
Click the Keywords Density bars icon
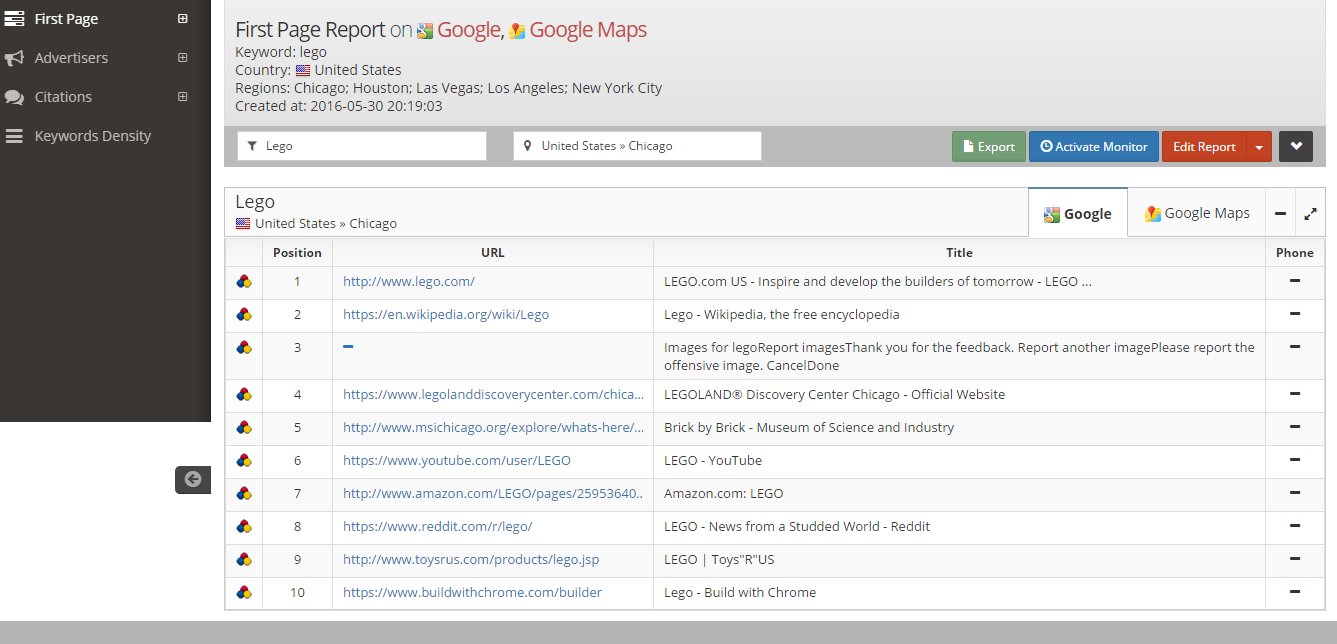pos(14,136)
